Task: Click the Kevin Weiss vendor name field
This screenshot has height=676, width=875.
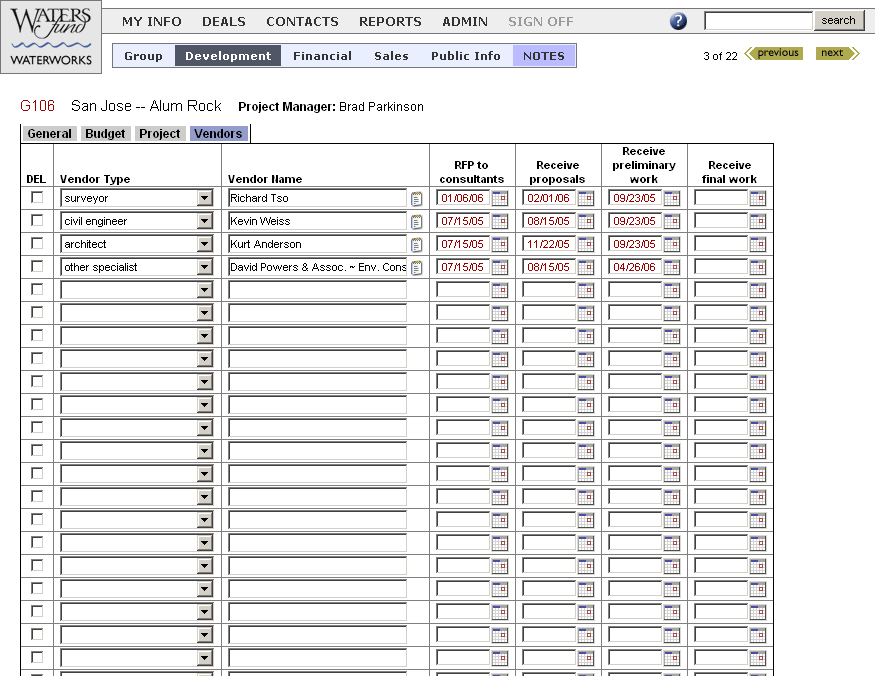Action: click(x=318, y=221)
